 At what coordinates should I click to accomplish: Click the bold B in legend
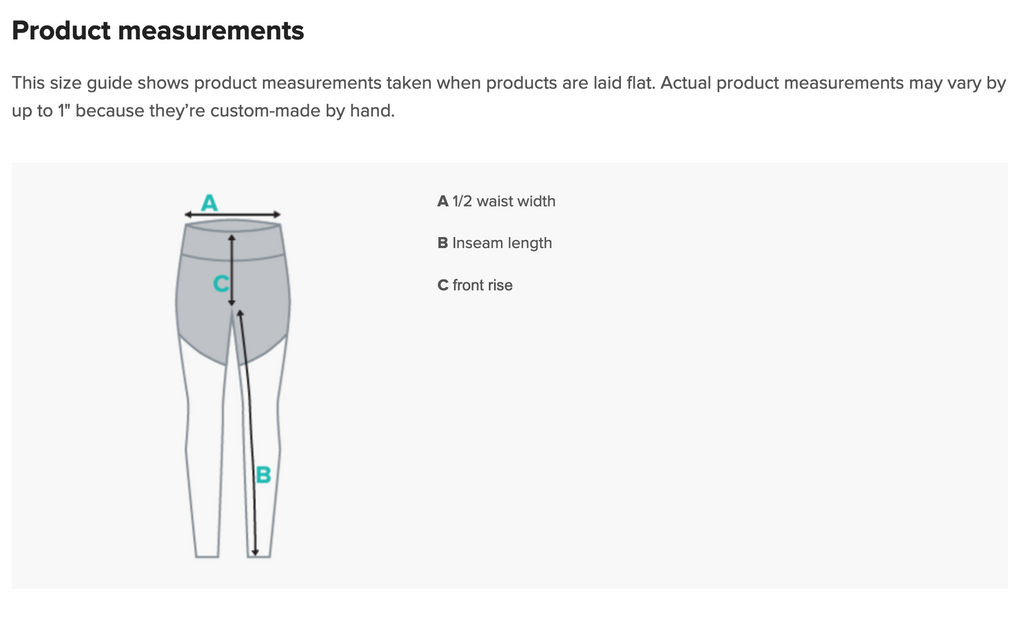click(x=443, y=243)
